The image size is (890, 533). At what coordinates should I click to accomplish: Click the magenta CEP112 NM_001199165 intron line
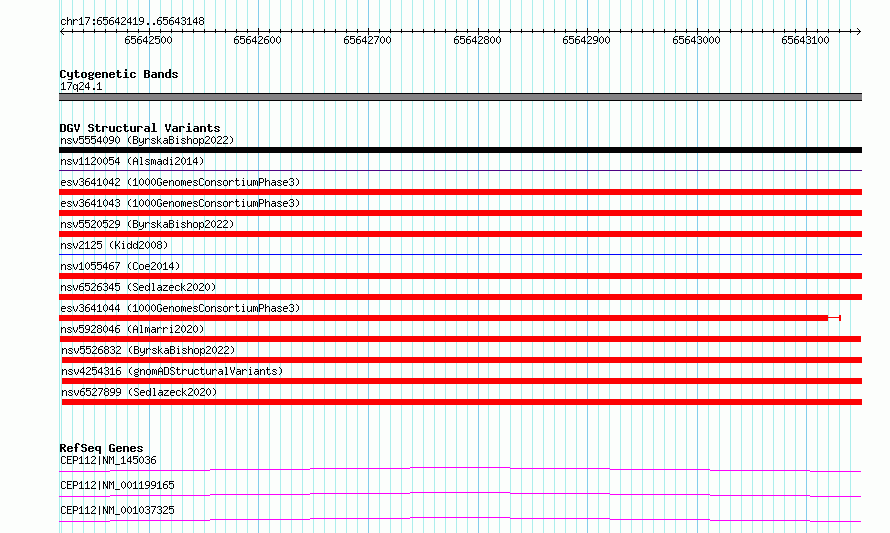(460, 494)
